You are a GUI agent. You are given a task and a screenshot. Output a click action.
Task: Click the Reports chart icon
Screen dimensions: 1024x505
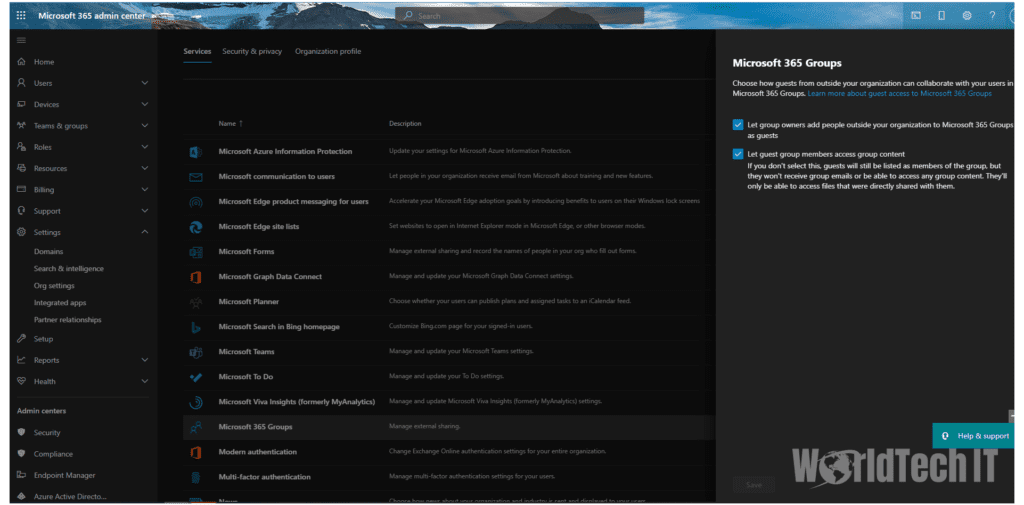[22, 360]
